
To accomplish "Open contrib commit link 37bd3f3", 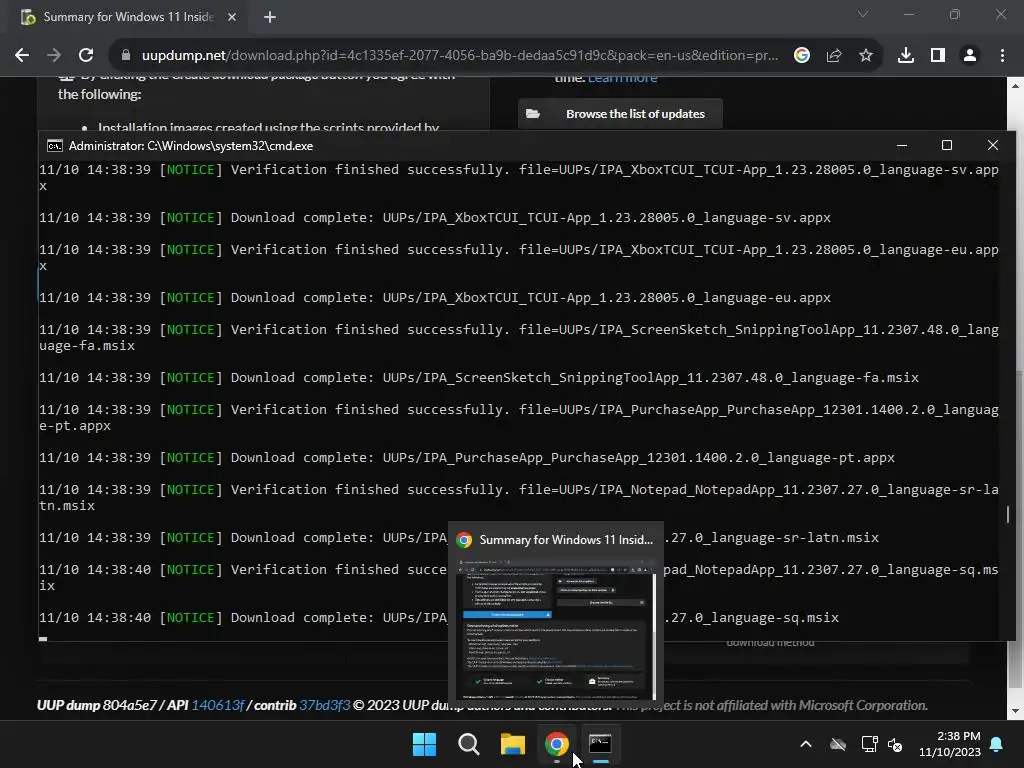I will coord(325,705).
